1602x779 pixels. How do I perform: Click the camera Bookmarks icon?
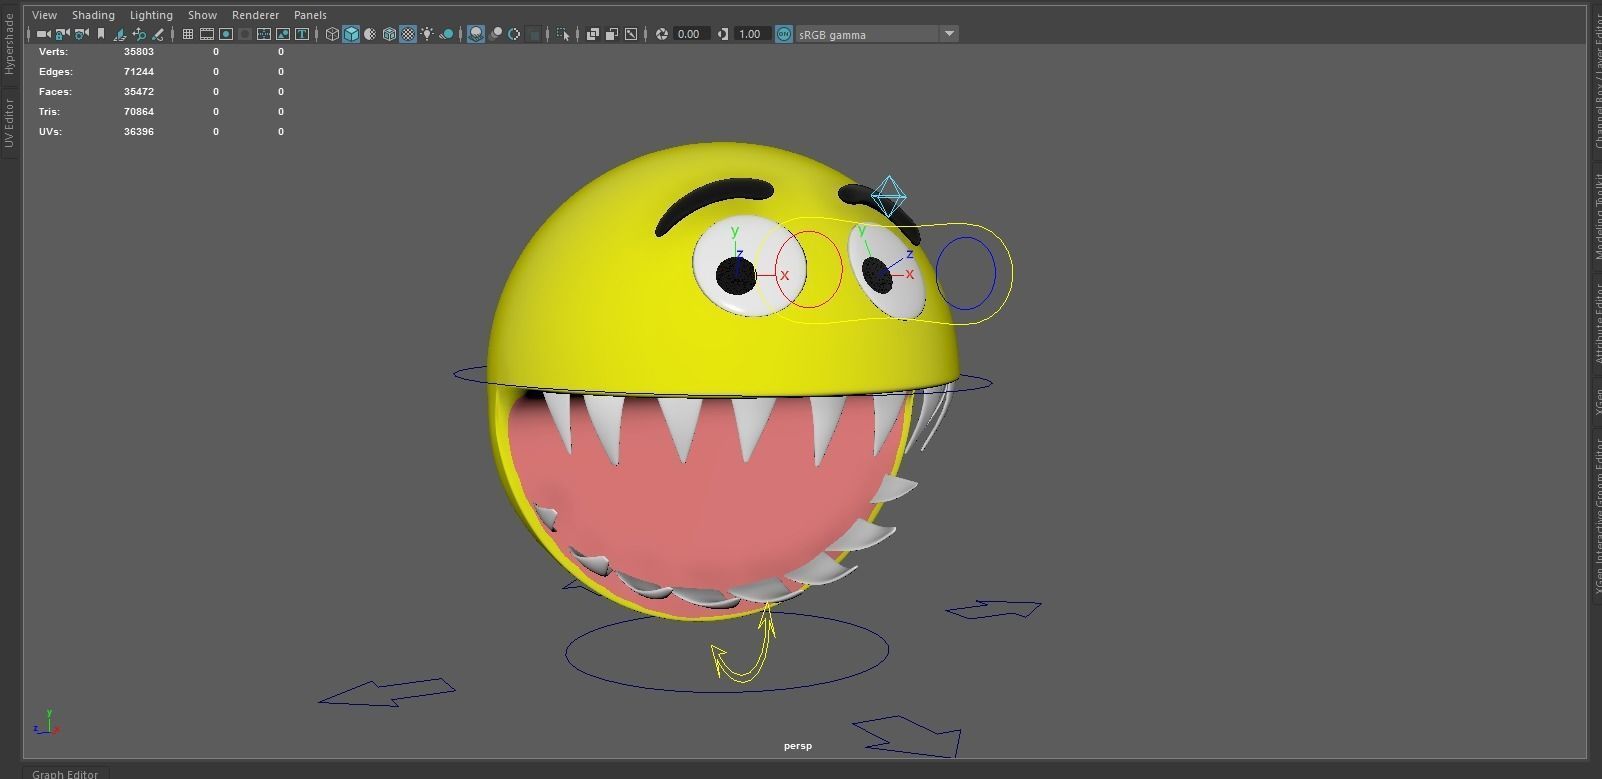point(101,34)
